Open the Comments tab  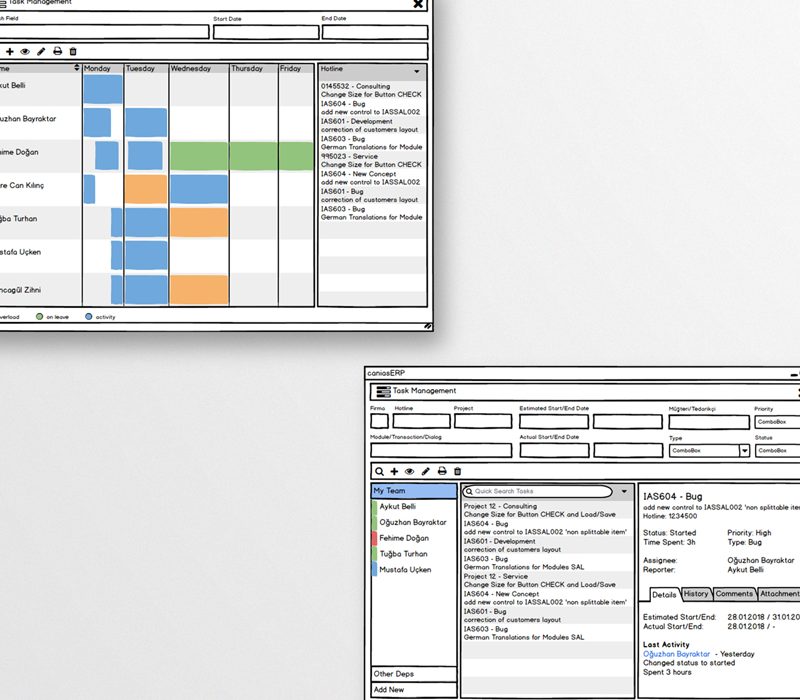(x=736, y=594)
